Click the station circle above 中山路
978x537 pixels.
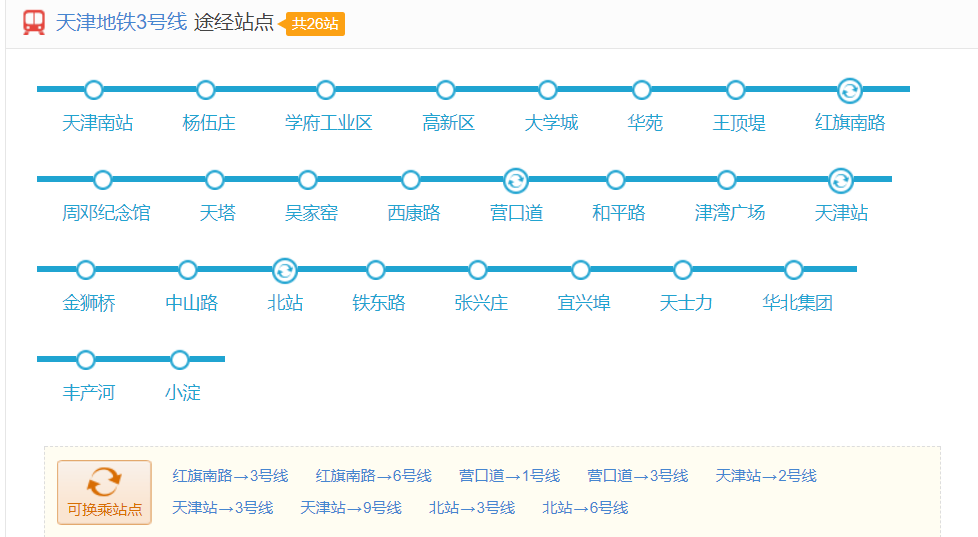point(188,270)
